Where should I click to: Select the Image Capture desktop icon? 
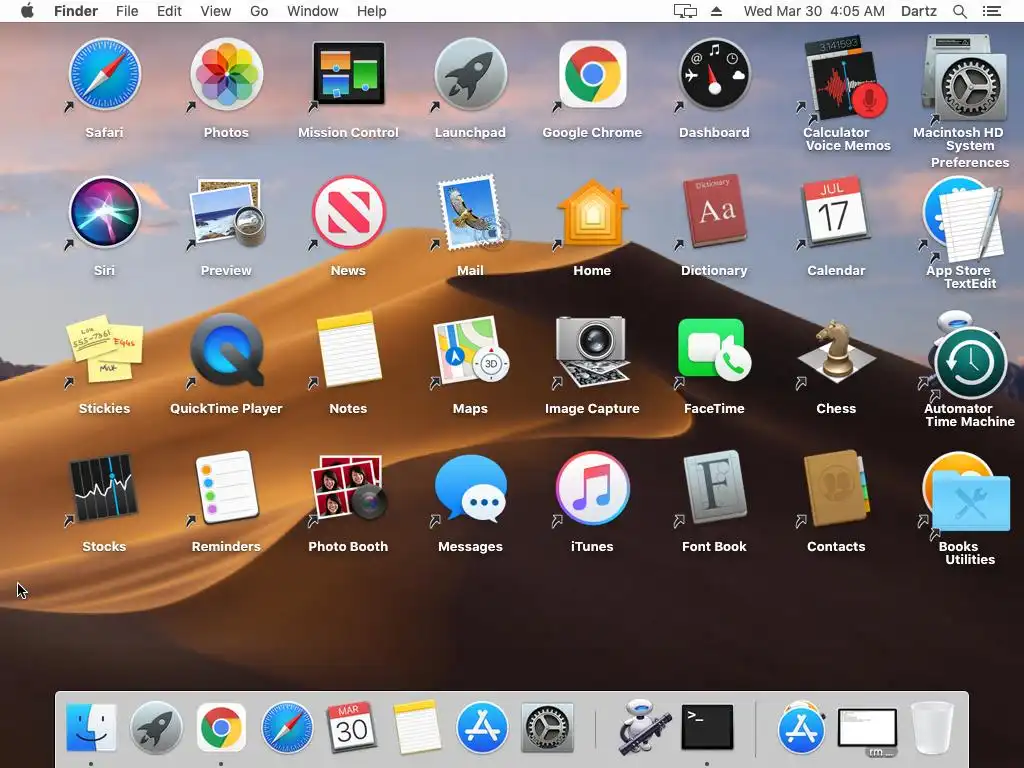coord(592,350)
